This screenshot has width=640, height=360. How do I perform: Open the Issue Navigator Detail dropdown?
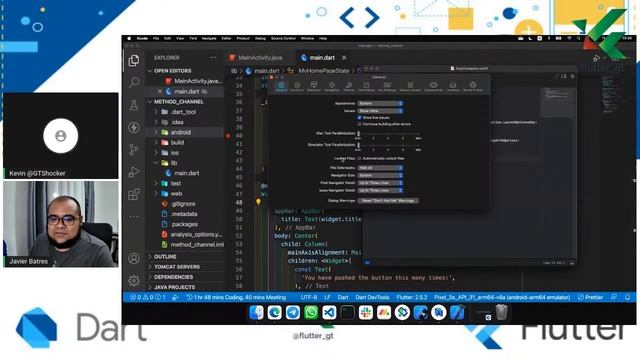coord(380,190)
